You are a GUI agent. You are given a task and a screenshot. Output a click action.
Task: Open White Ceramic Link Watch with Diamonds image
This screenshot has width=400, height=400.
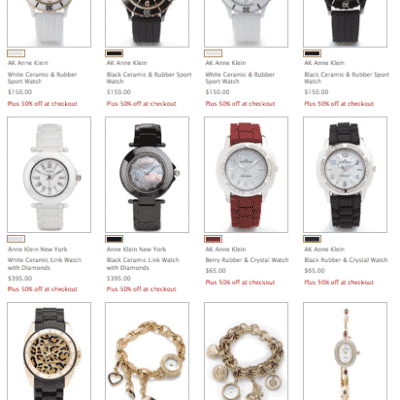pyautogui.click(x=49, y=175)
